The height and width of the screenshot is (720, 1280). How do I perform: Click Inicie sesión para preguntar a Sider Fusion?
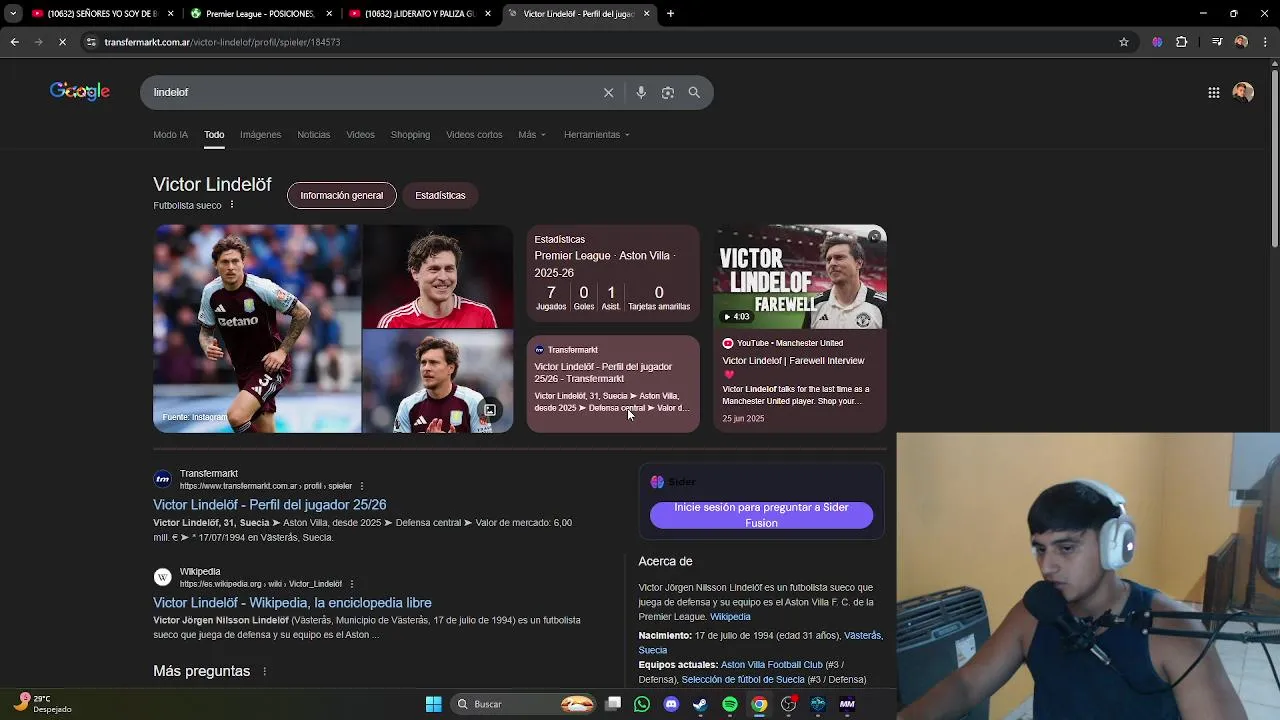[x=761, y=515]
